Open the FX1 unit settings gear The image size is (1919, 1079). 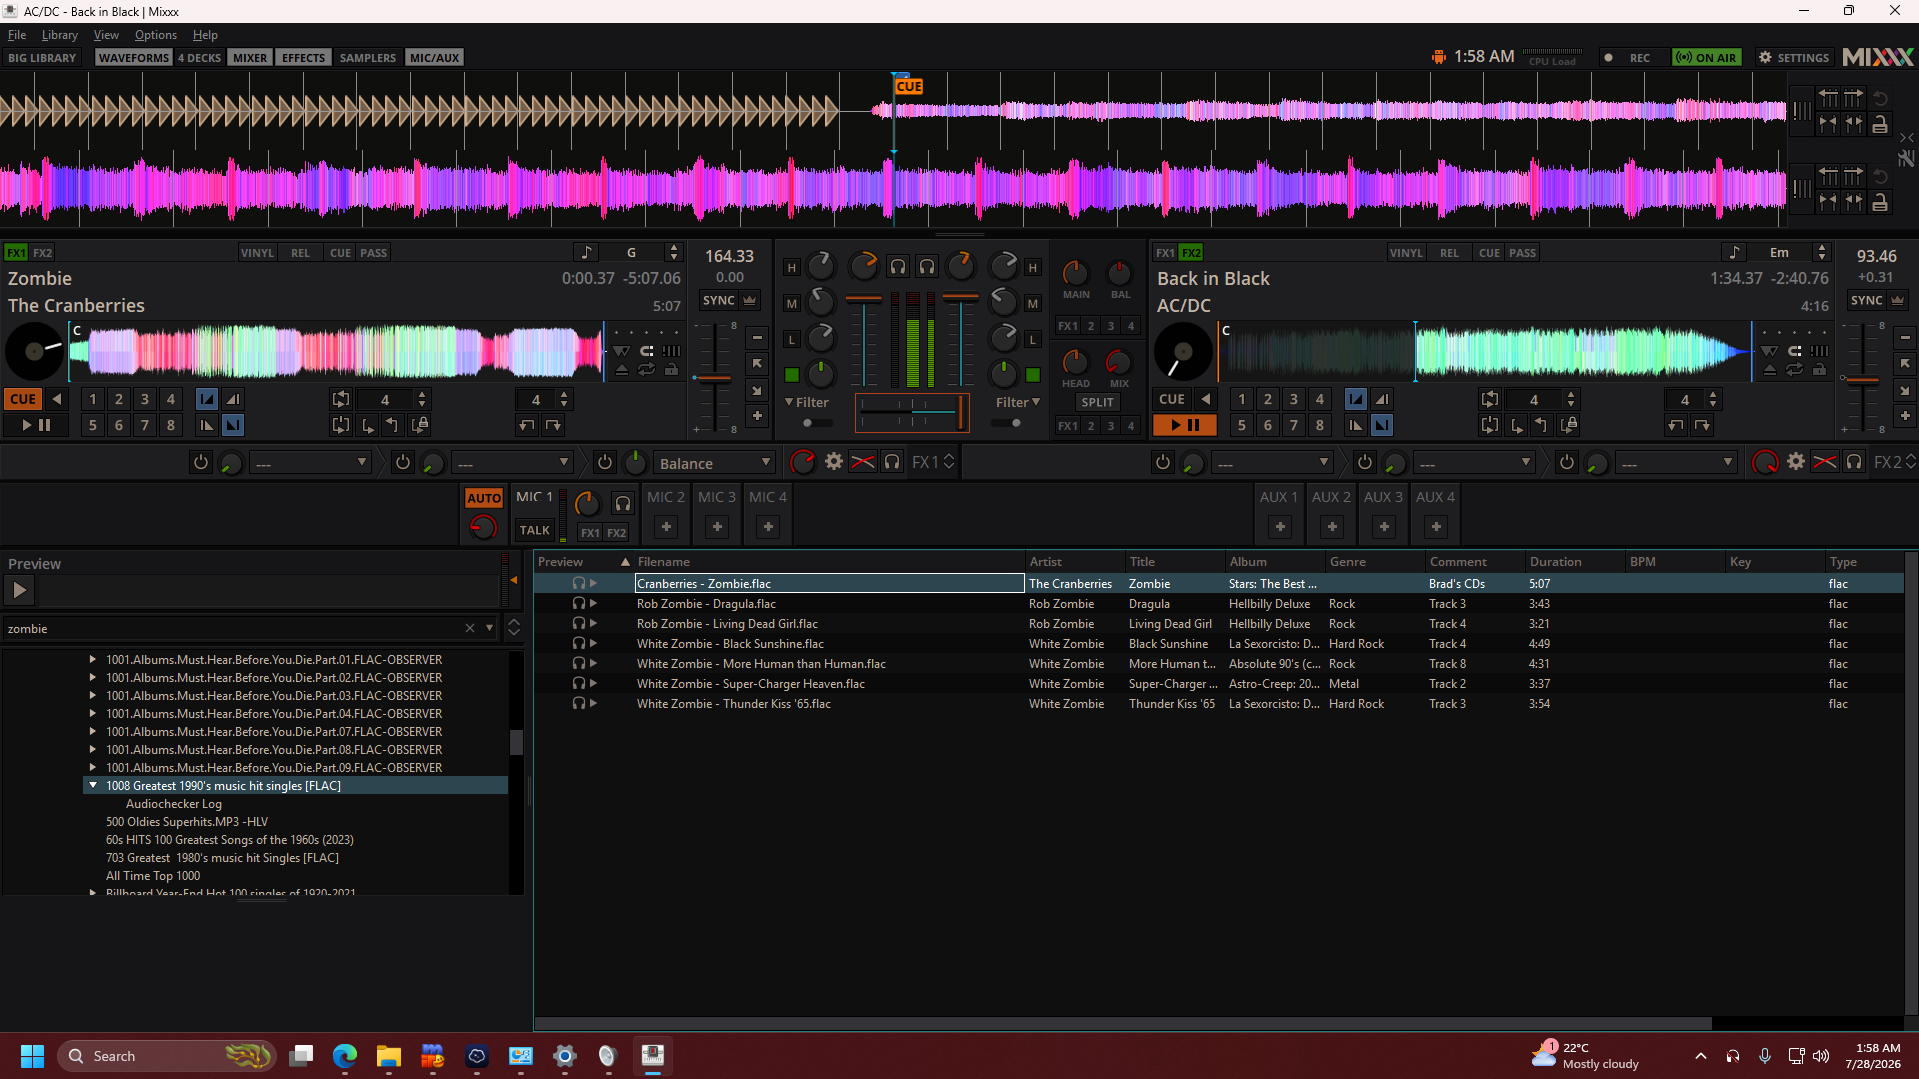click(x=833, y=462)
